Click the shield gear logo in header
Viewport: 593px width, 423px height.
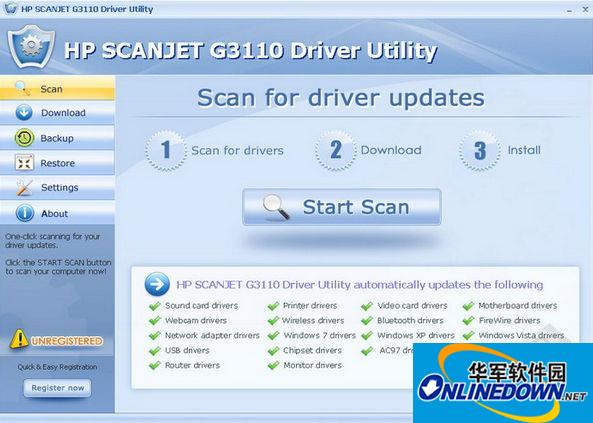pos(31,47)
